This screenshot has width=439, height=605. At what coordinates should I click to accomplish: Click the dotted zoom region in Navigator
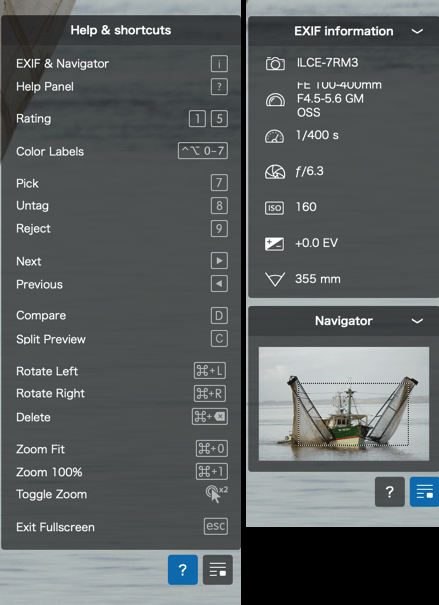(x=353, y=414)
